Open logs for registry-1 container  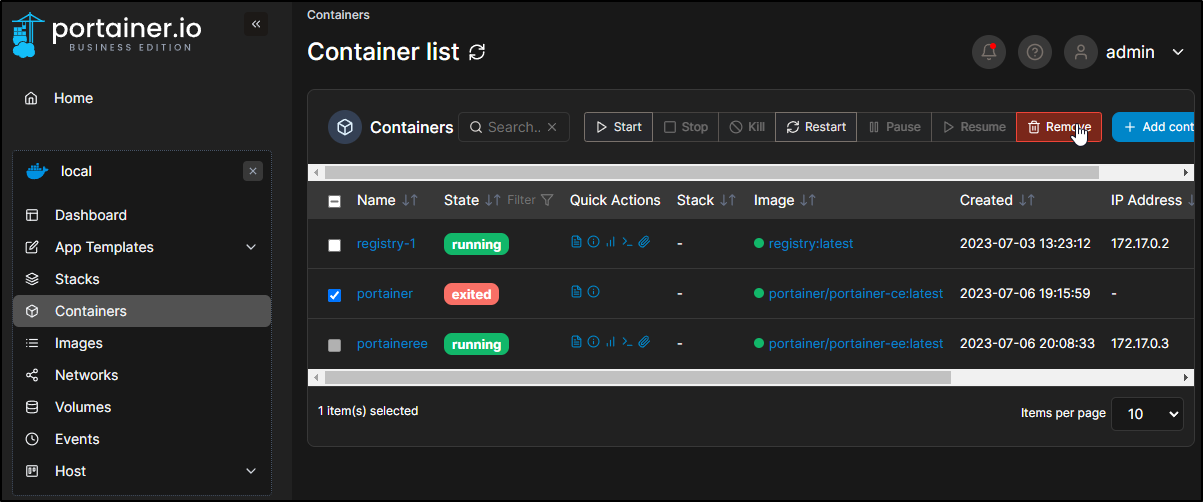(576, 242)
